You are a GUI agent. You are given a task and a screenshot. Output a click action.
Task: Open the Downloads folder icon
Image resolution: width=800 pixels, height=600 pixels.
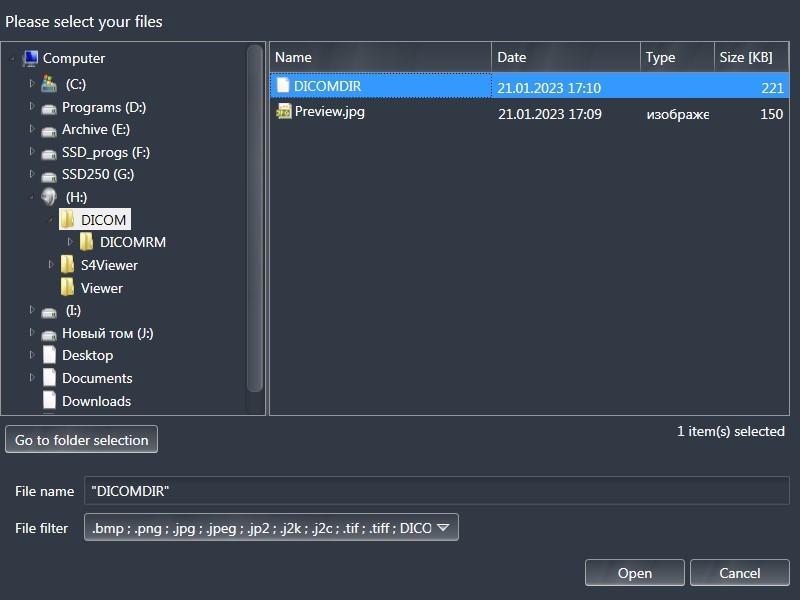pos(49,401)
